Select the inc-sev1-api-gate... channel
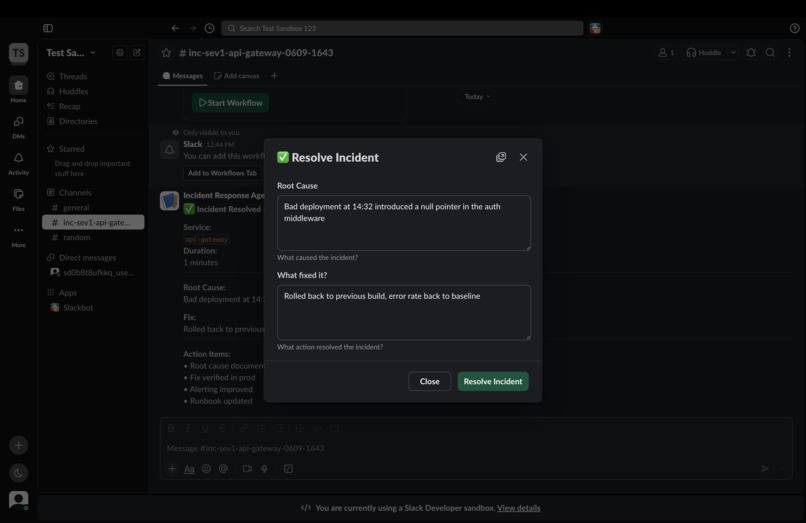 pos(93,222)
